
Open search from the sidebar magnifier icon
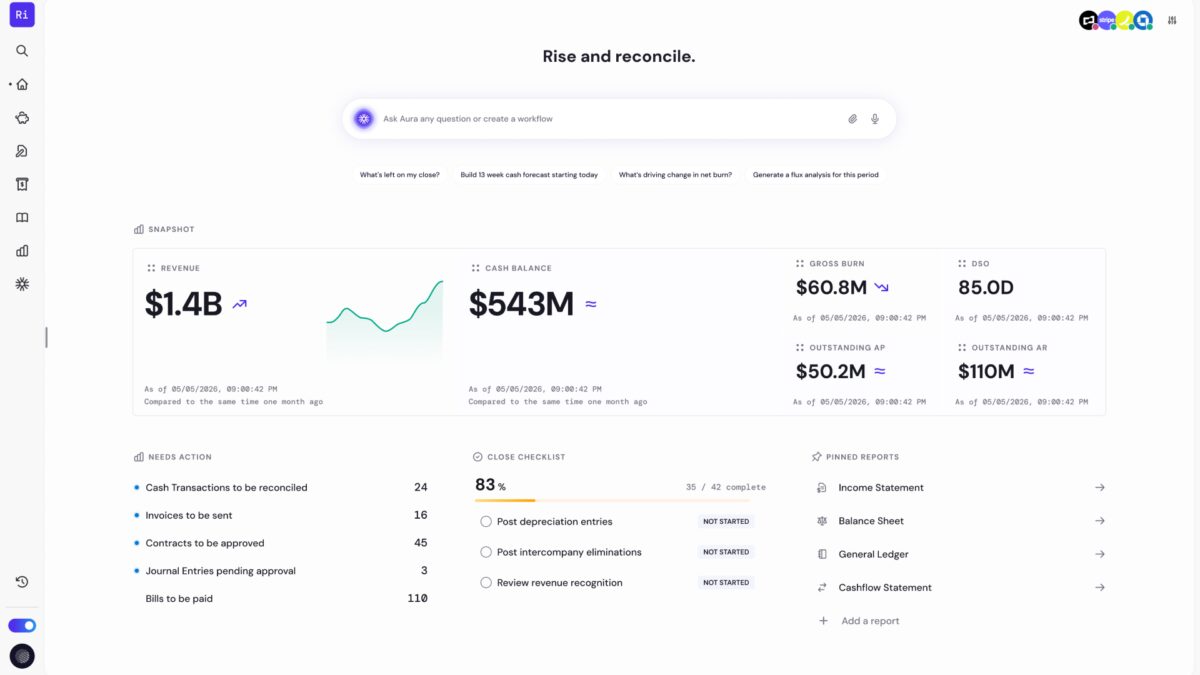coord(22,51)
